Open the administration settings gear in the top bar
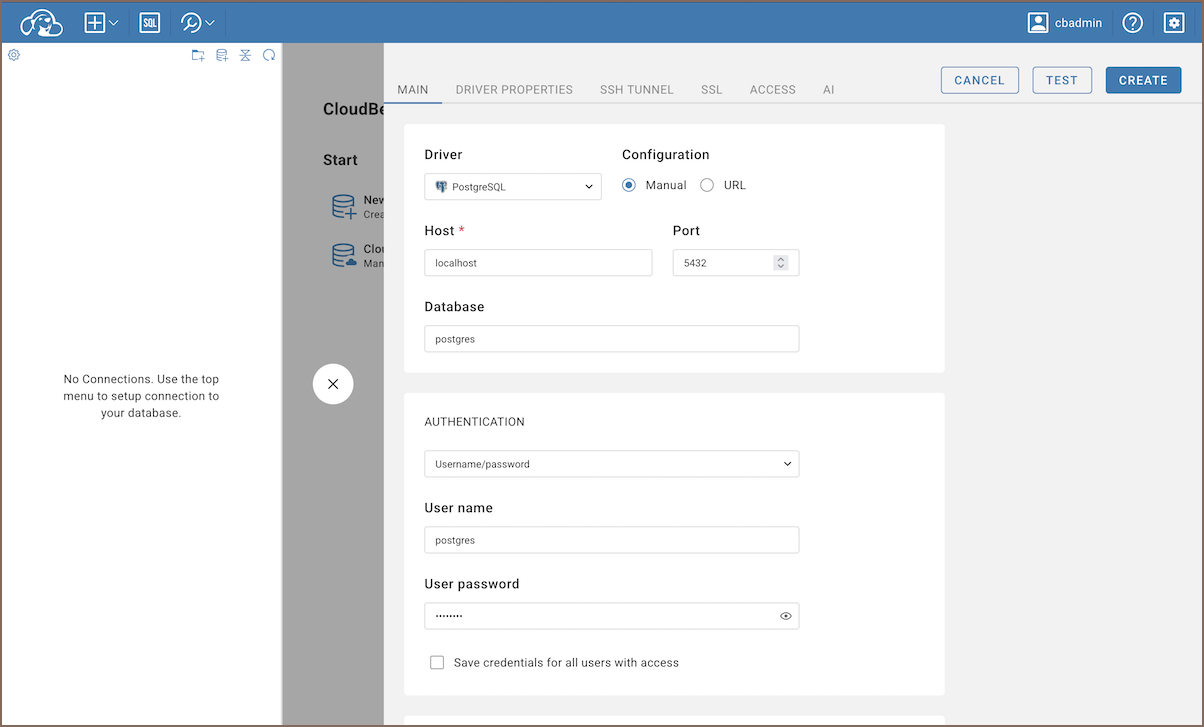 (1174, 22)
